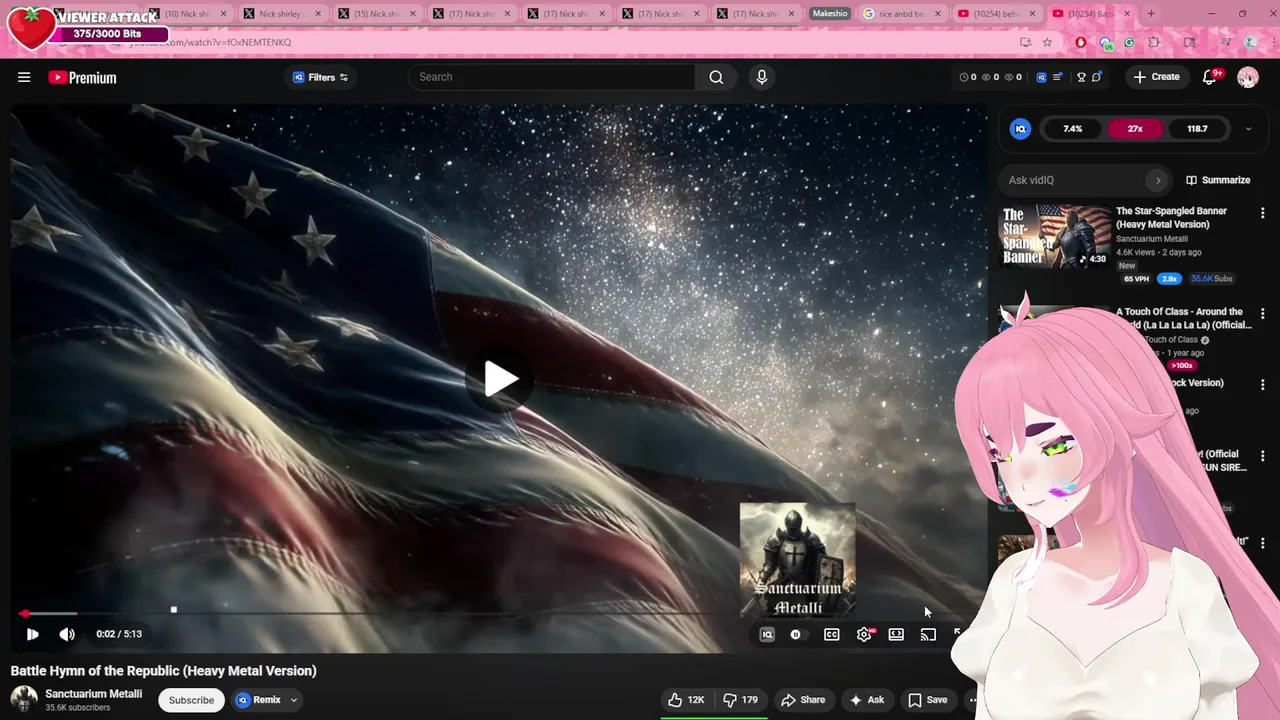Image resolution: width=1280 pixels, height=720 pixels.
Task: Click the vidIQ Remix button
Action: click(x=258, y=700)
